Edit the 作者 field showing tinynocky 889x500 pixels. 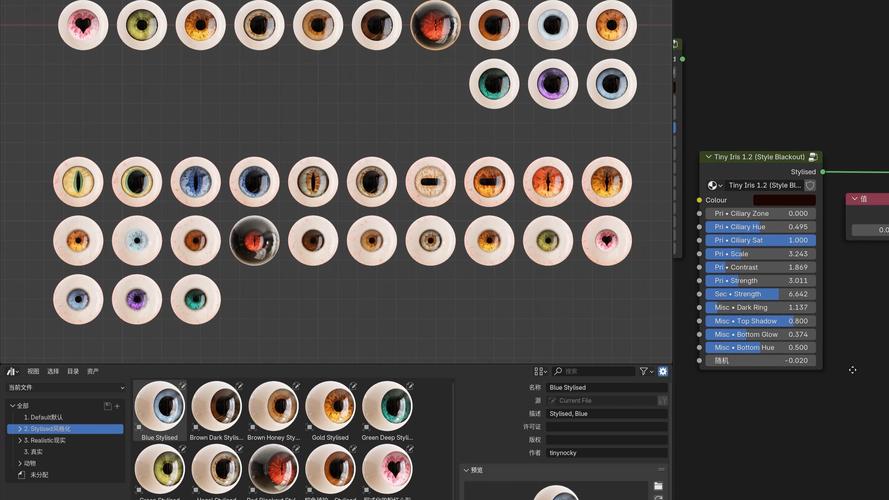[607, 453]
